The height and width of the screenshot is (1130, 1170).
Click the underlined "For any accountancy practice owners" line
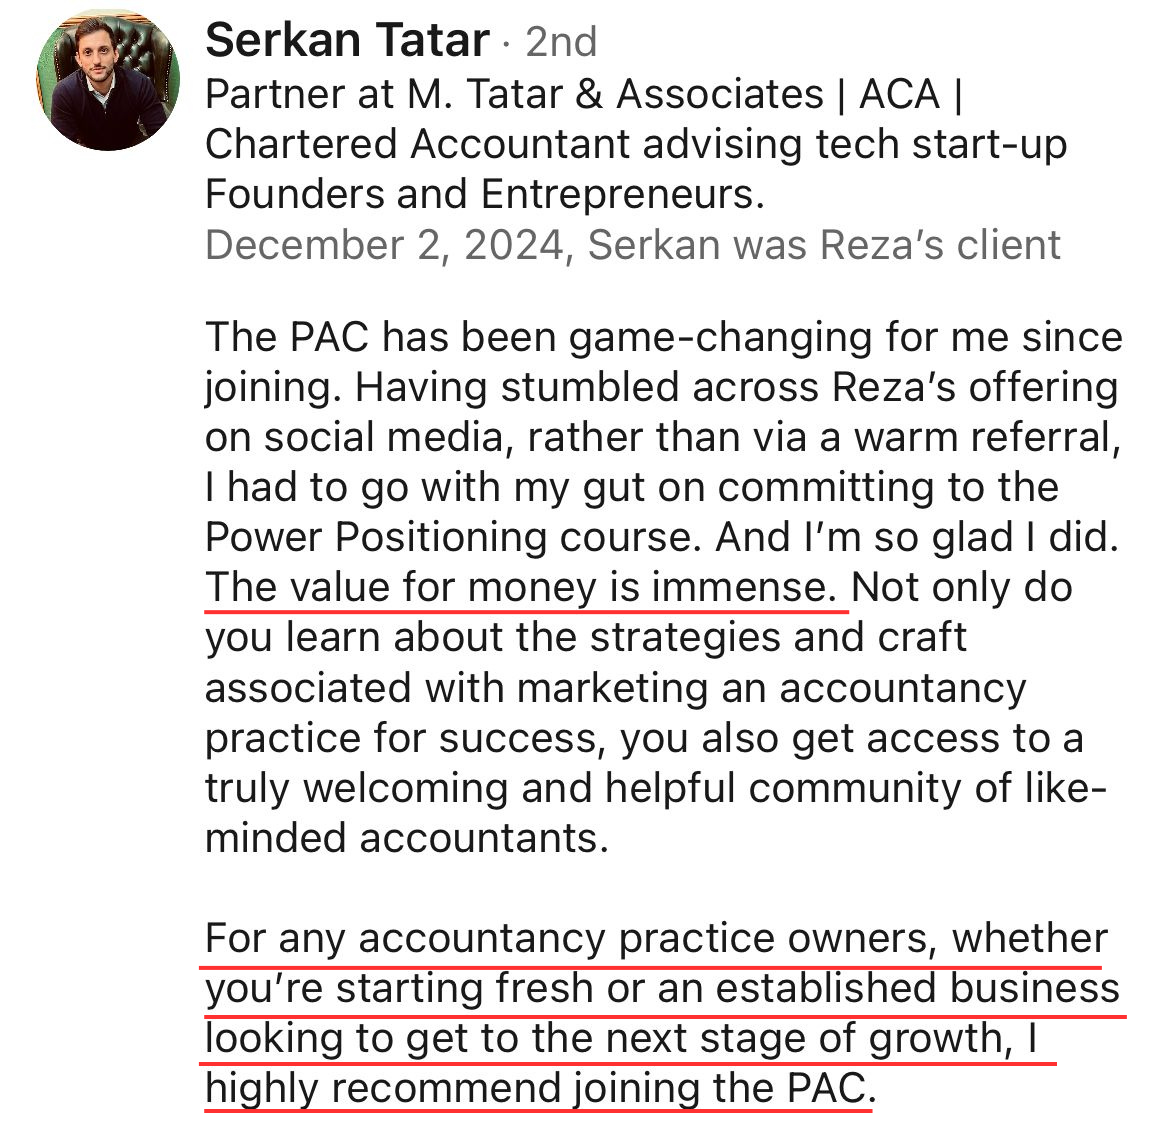coord(655,939)
